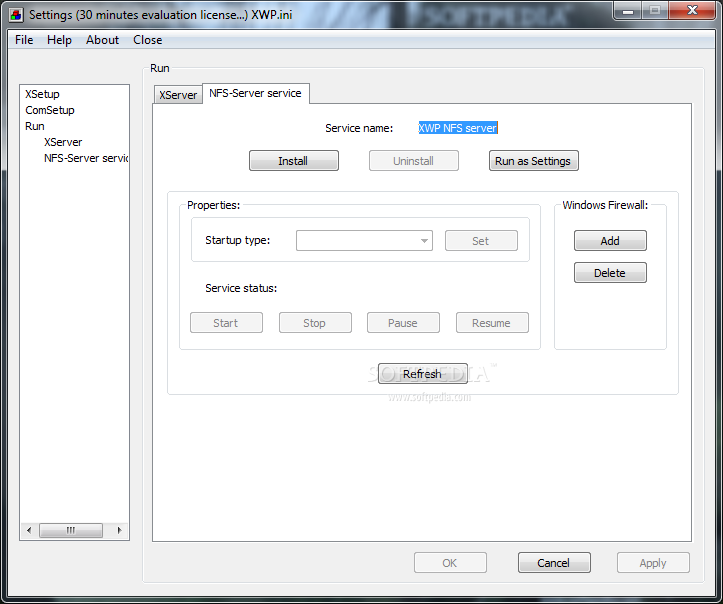Viewport: 723px width, 604px height.
Task: Click the Cancel button
Action: [554, 563]
